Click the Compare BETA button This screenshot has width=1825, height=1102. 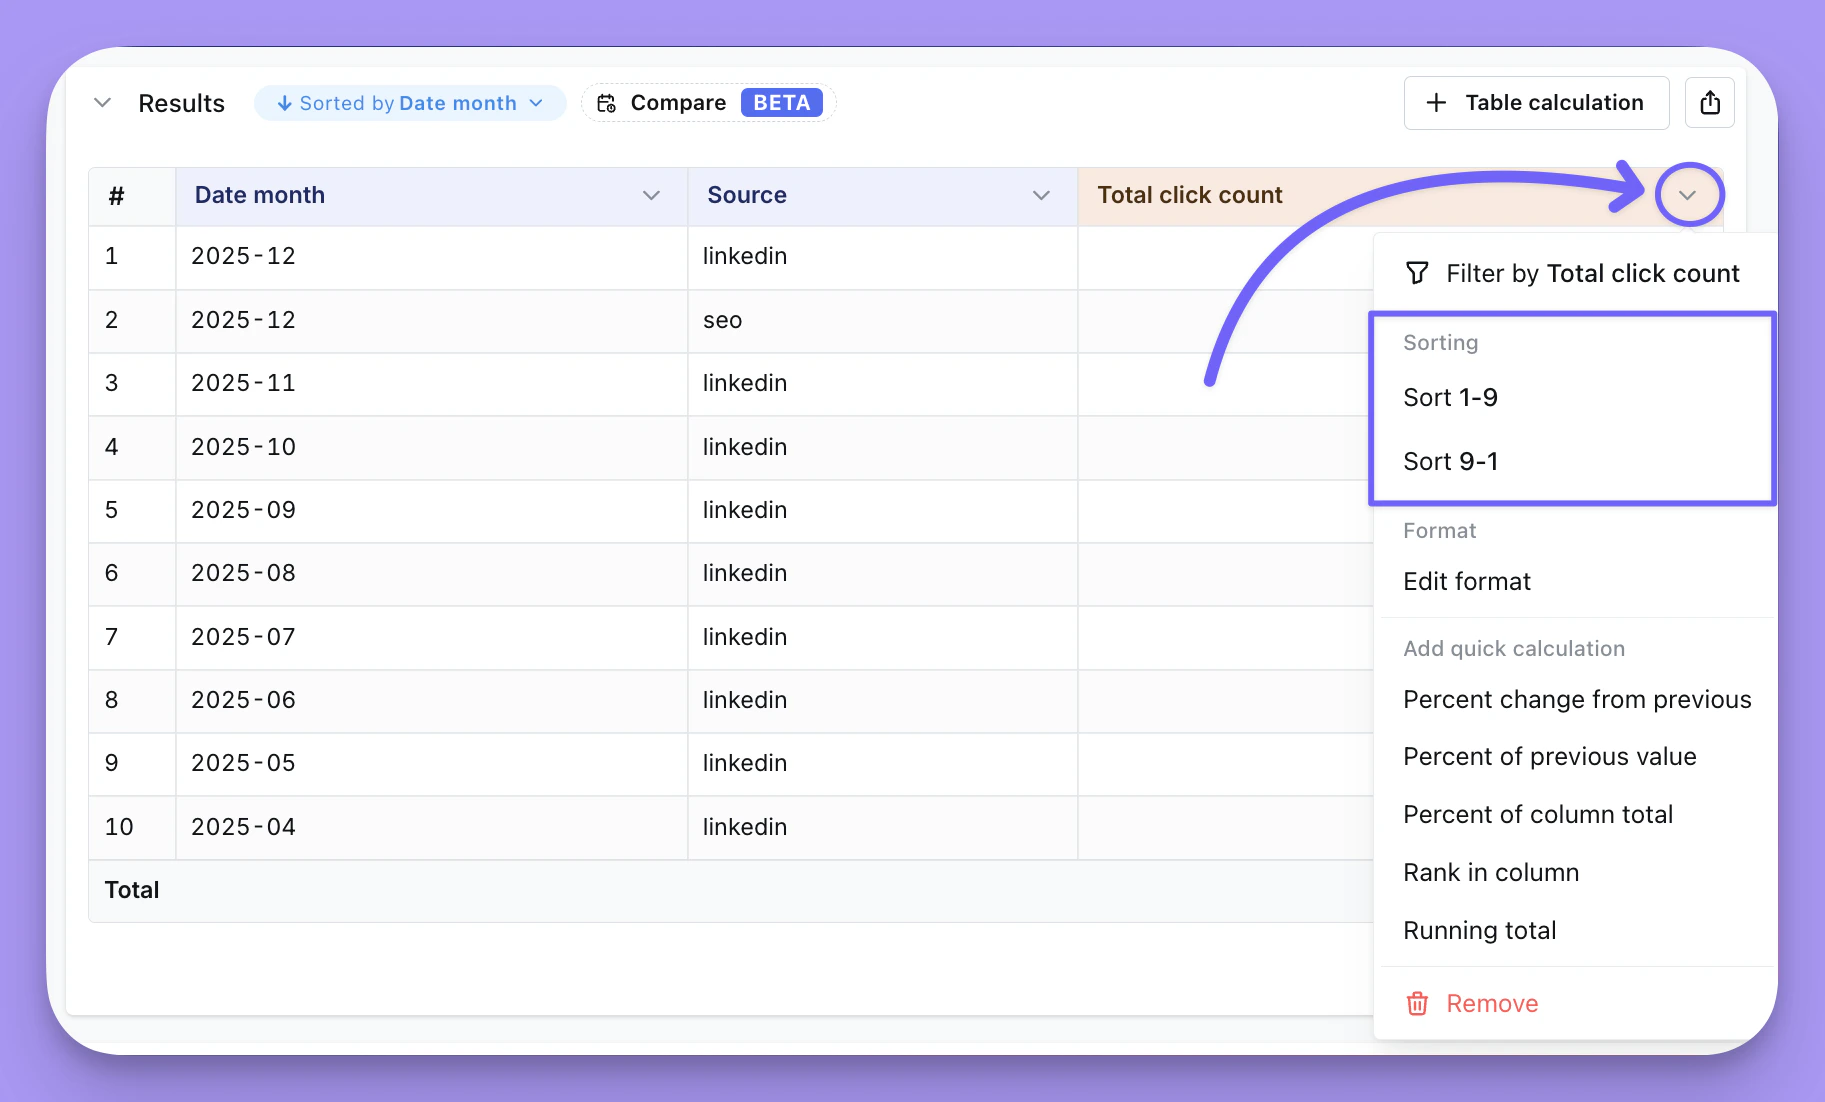point(708,103)
